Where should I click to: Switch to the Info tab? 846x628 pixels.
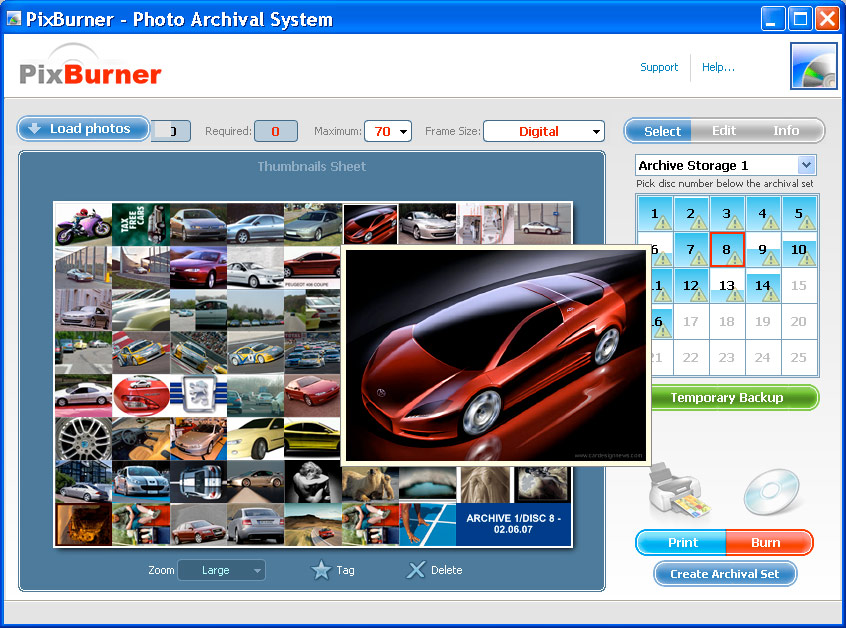click(x=786, y=131)
